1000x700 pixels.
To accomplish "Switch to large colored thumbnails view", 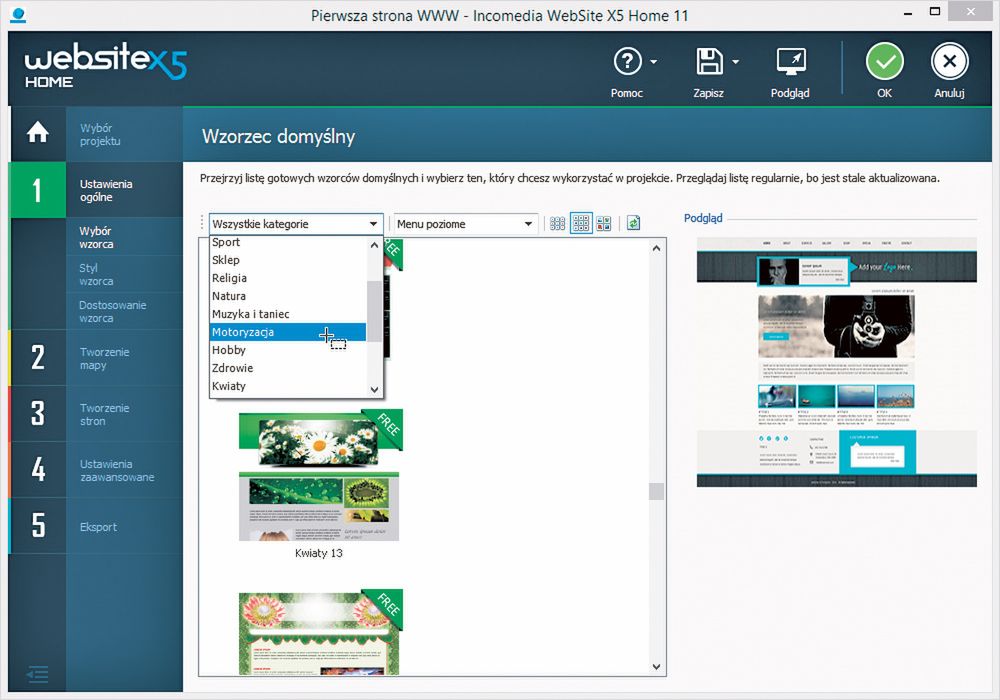I will tap(603, 223).
